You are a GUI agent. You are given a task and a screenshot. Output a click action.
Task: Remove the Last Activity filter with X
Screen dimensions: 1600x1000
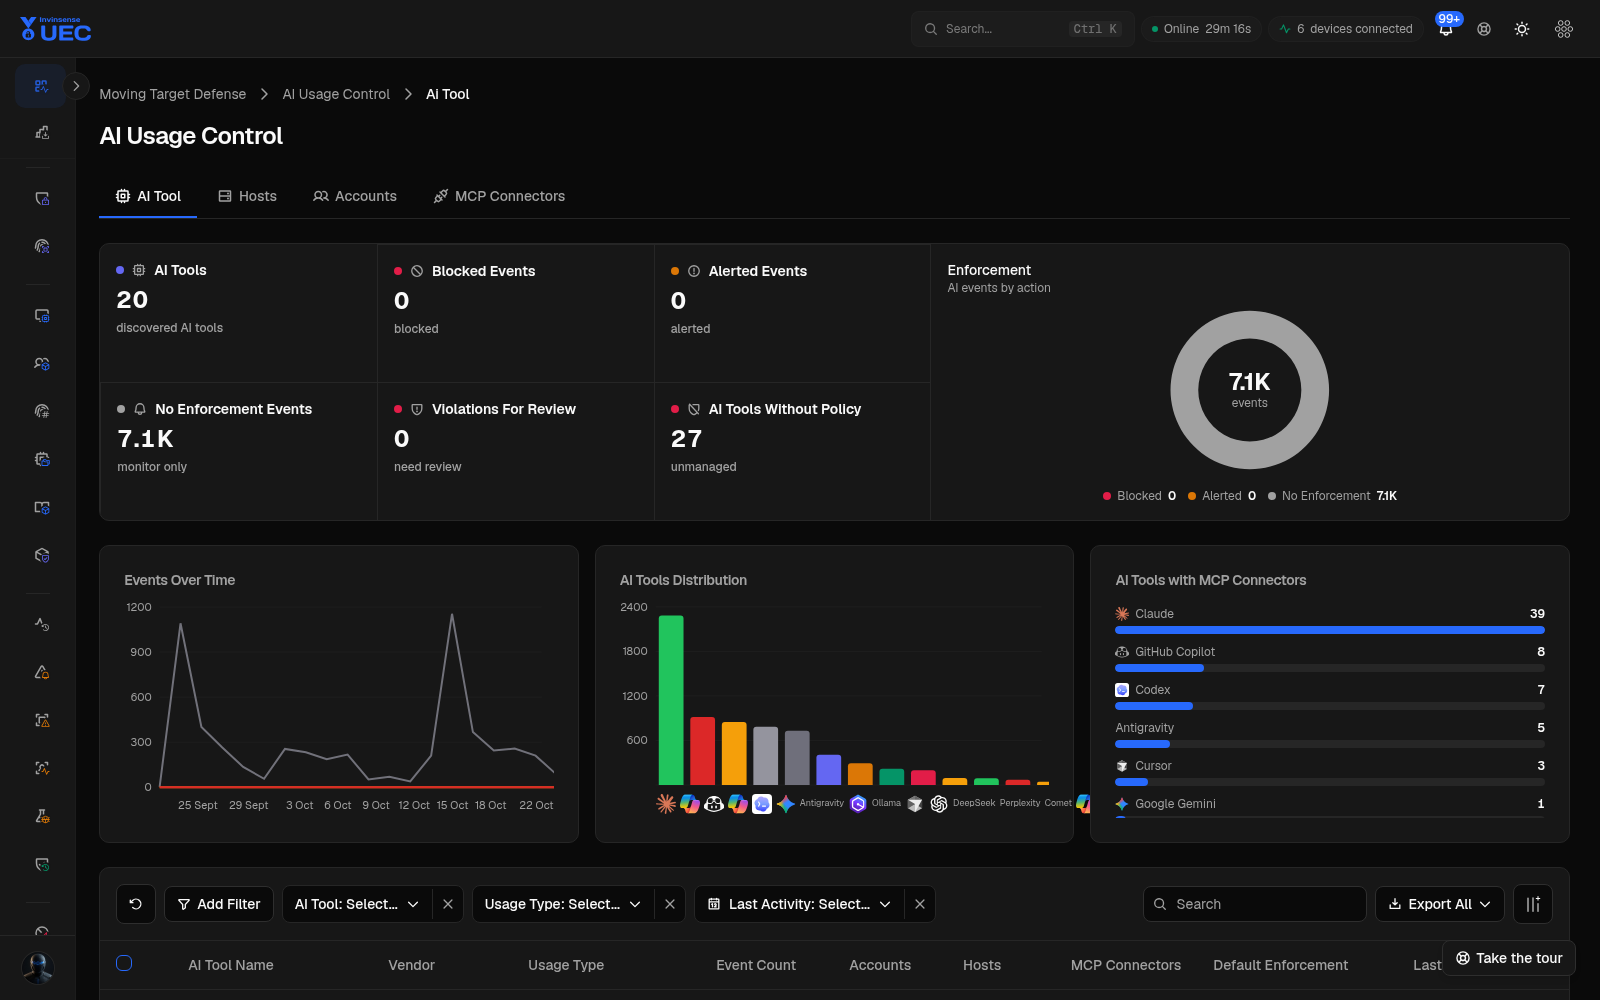click(x=920, y=904)
